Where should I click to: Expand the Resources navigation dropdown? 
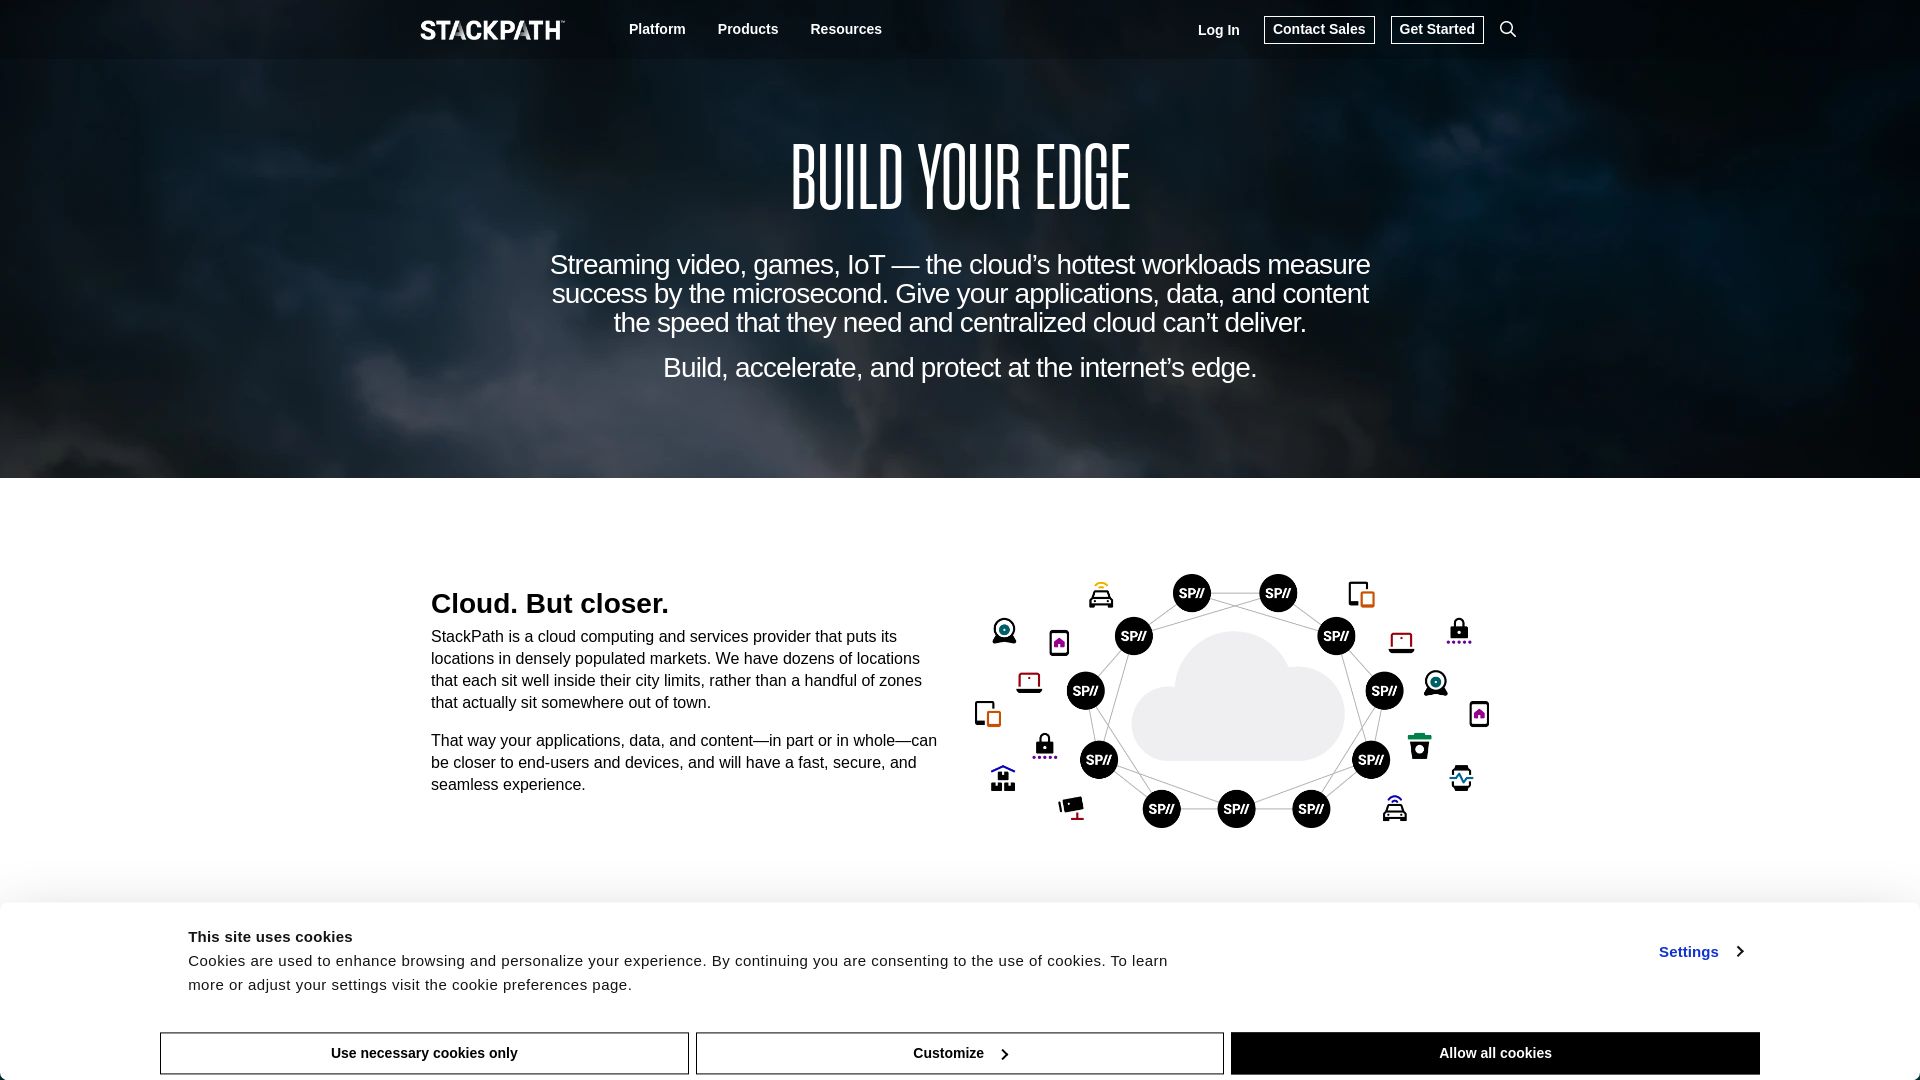pyautogui.click(x=845, y=29)
